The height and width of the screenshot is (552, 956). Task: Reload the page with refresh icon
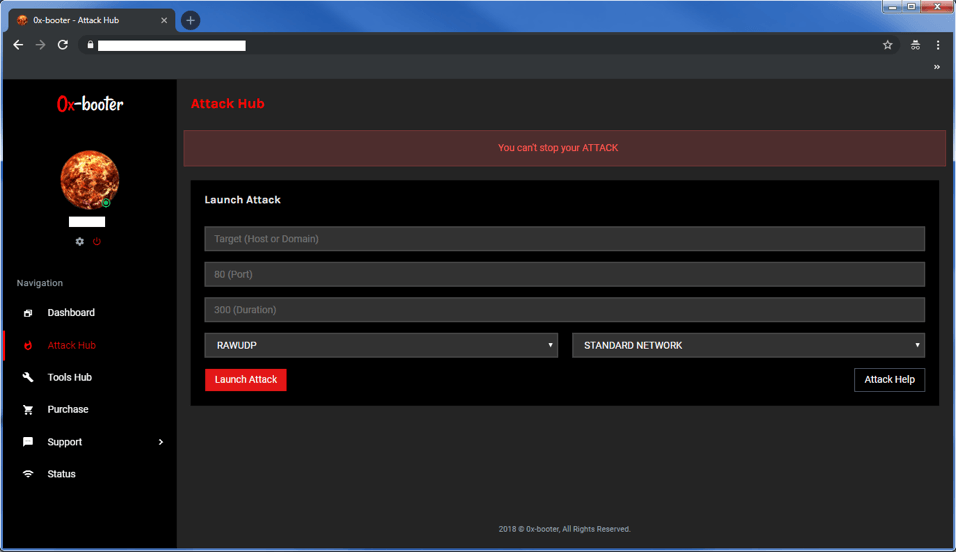click(x=63, y=45)
